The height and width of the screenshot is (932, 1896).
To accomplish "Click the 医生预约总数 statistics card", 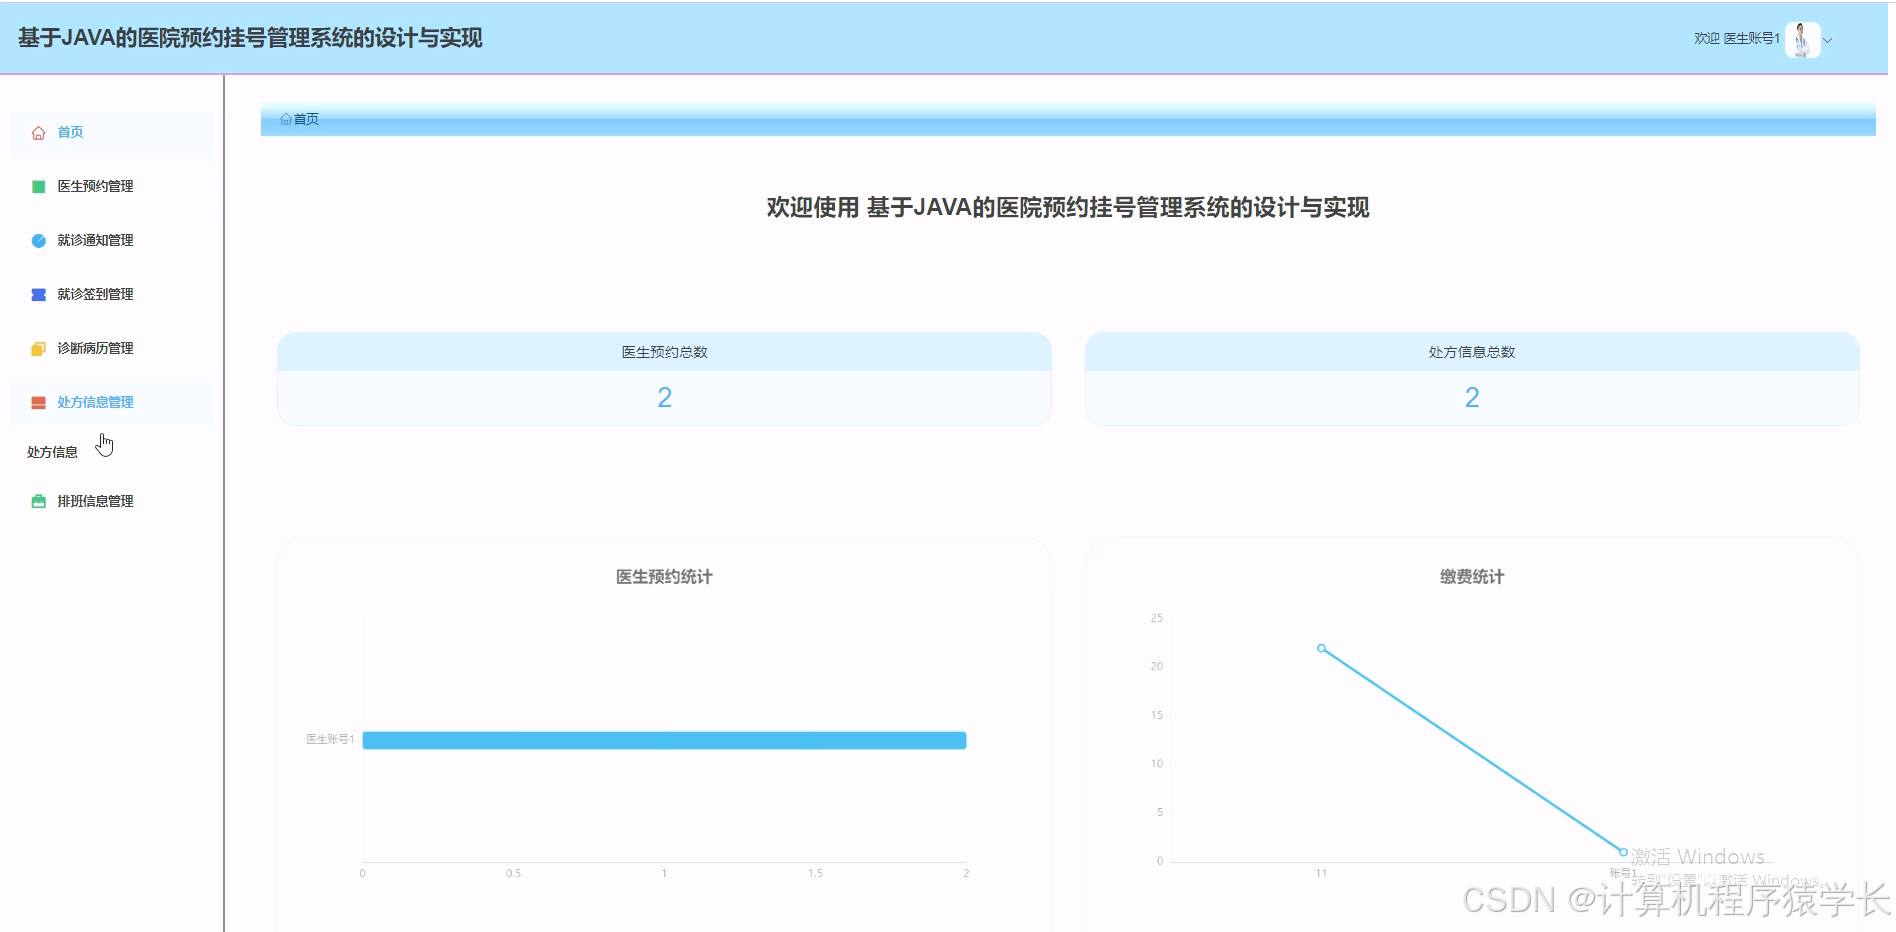I will [663, 380].
